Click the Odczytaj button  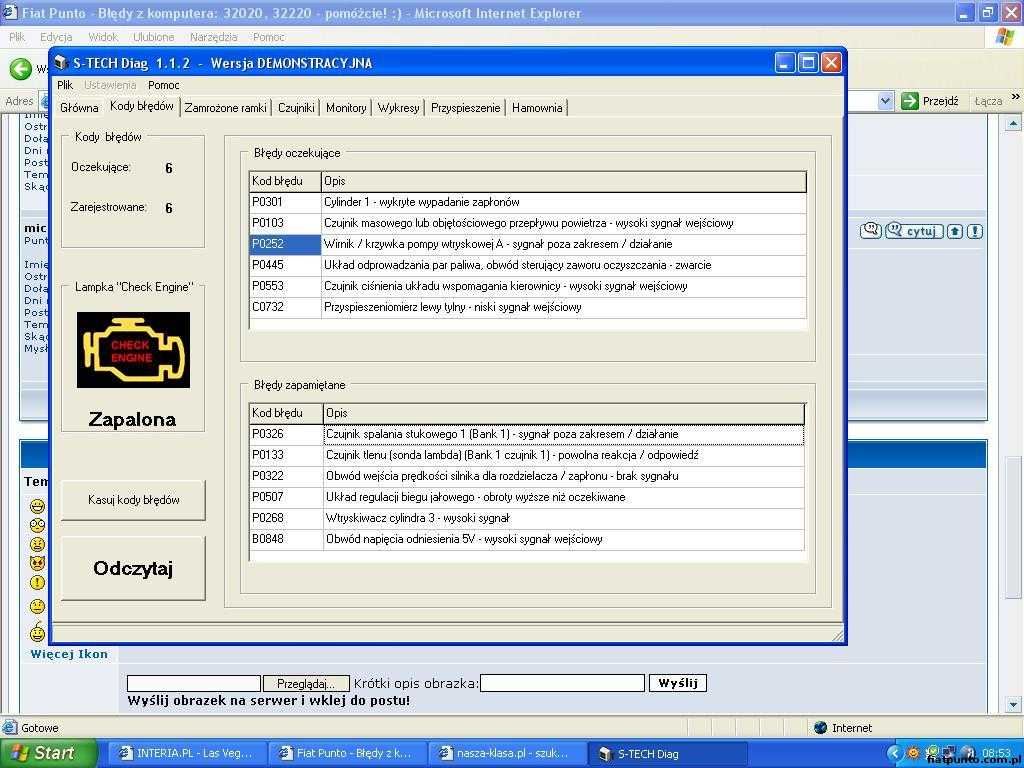coord(133,568)
